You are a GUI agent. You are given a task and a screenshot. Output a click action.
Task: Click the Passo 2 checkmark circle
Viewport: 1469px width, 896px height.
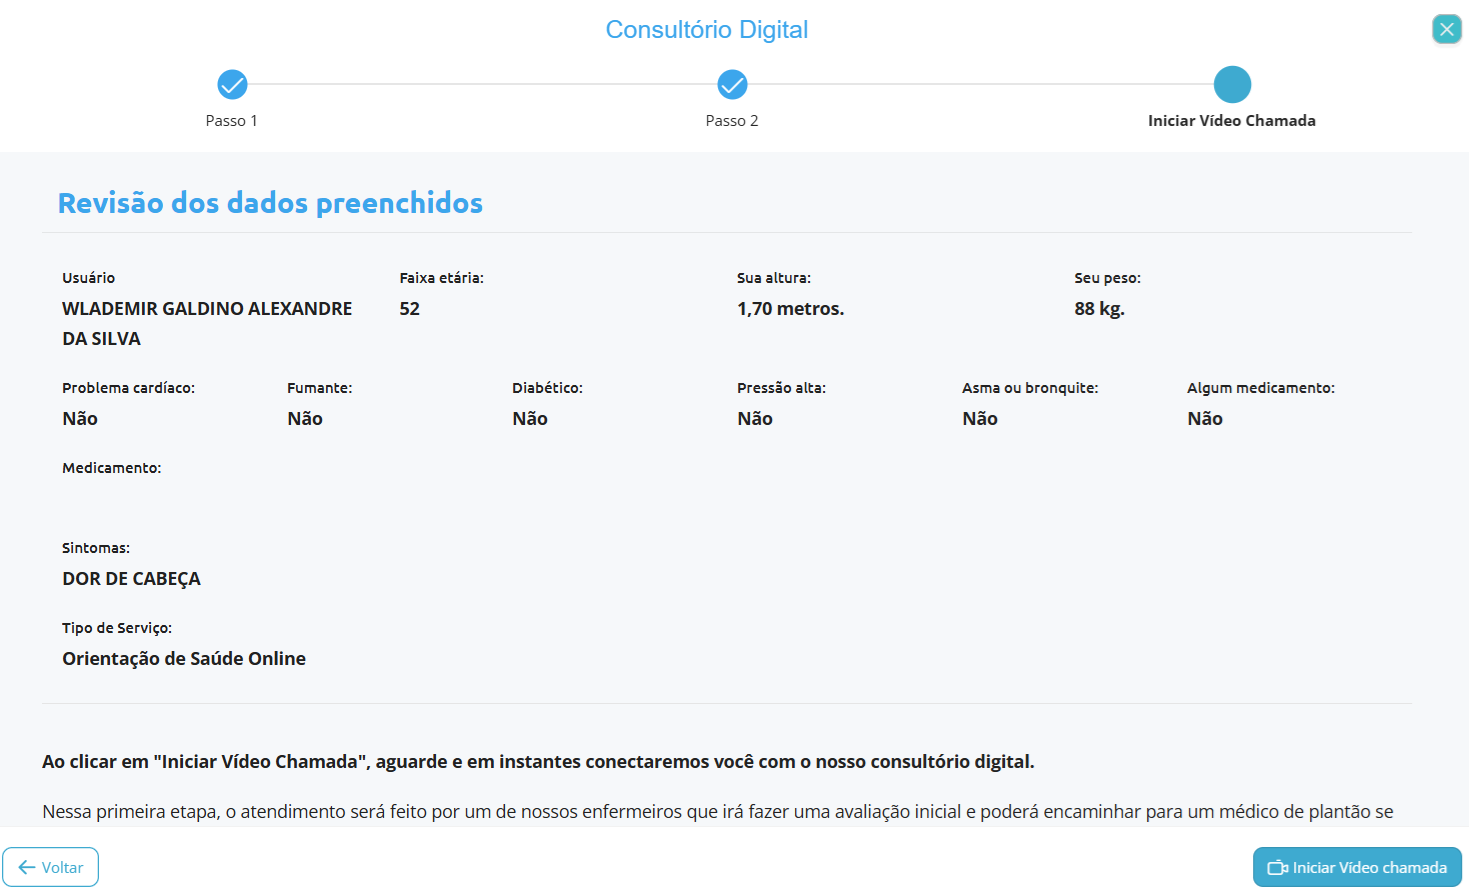[732, 85]
